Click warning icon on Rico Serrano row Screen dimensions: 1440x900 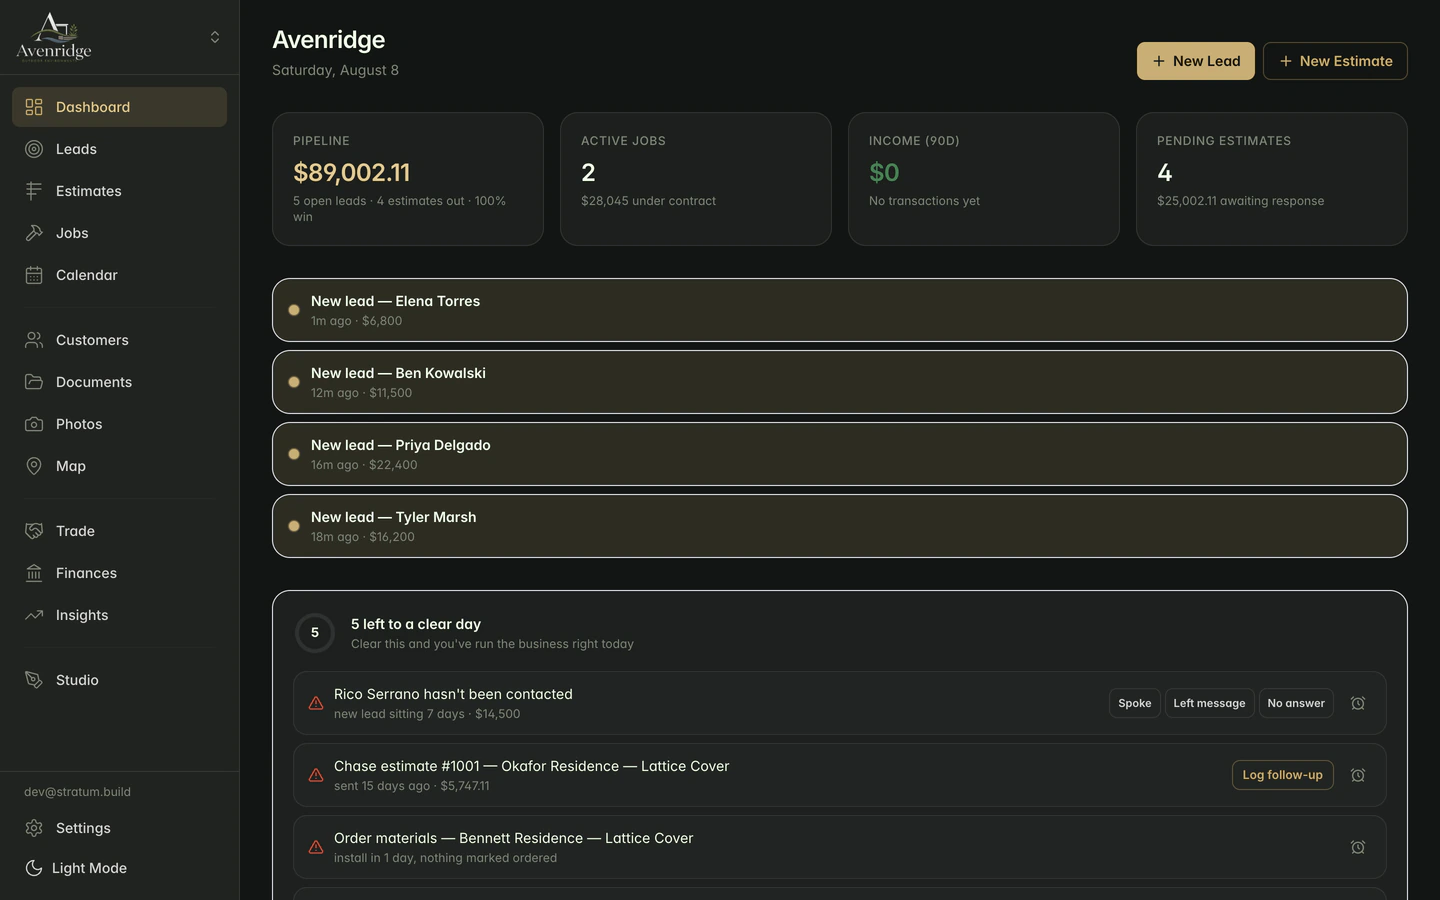click(x=316, y=703)
